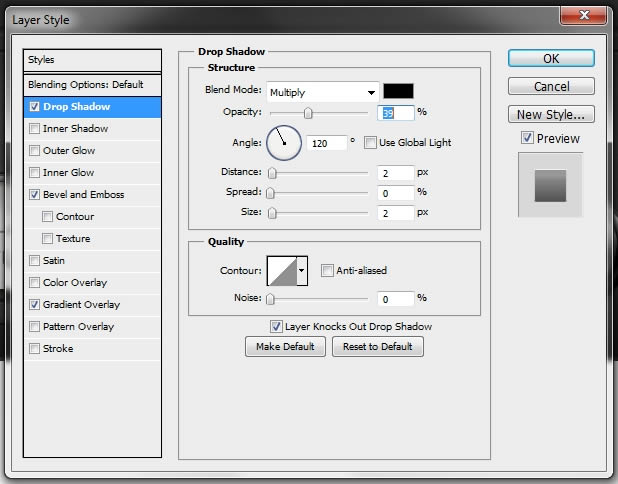Click the Angle dial control

284,143
